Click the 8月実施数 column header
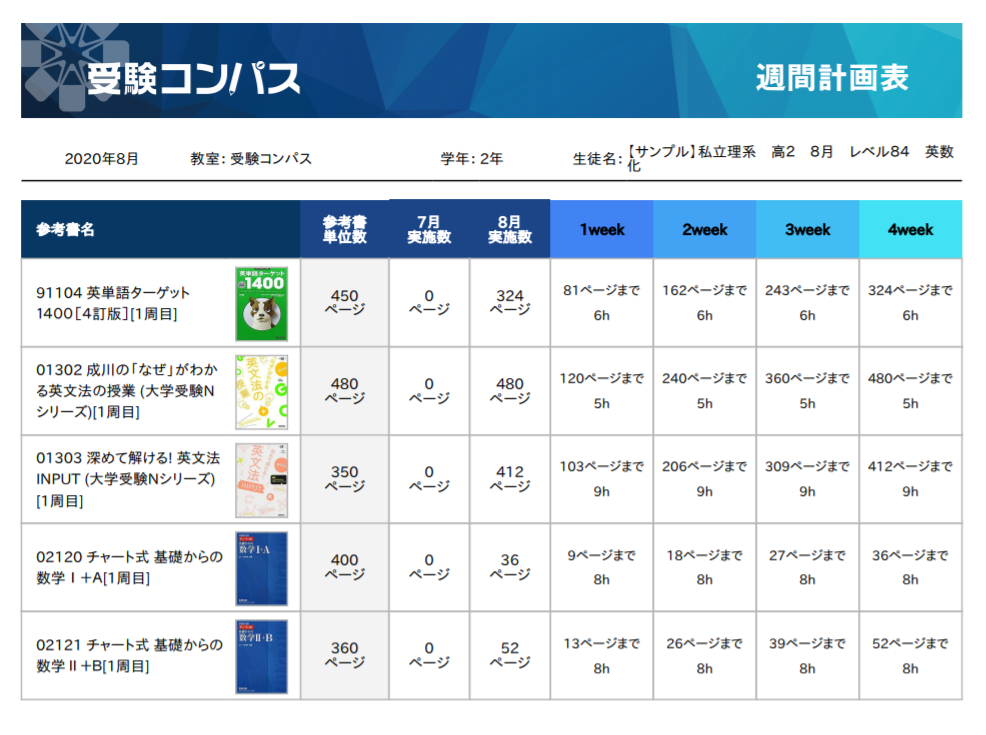The image size is (986, 735). tap(509, 229)
